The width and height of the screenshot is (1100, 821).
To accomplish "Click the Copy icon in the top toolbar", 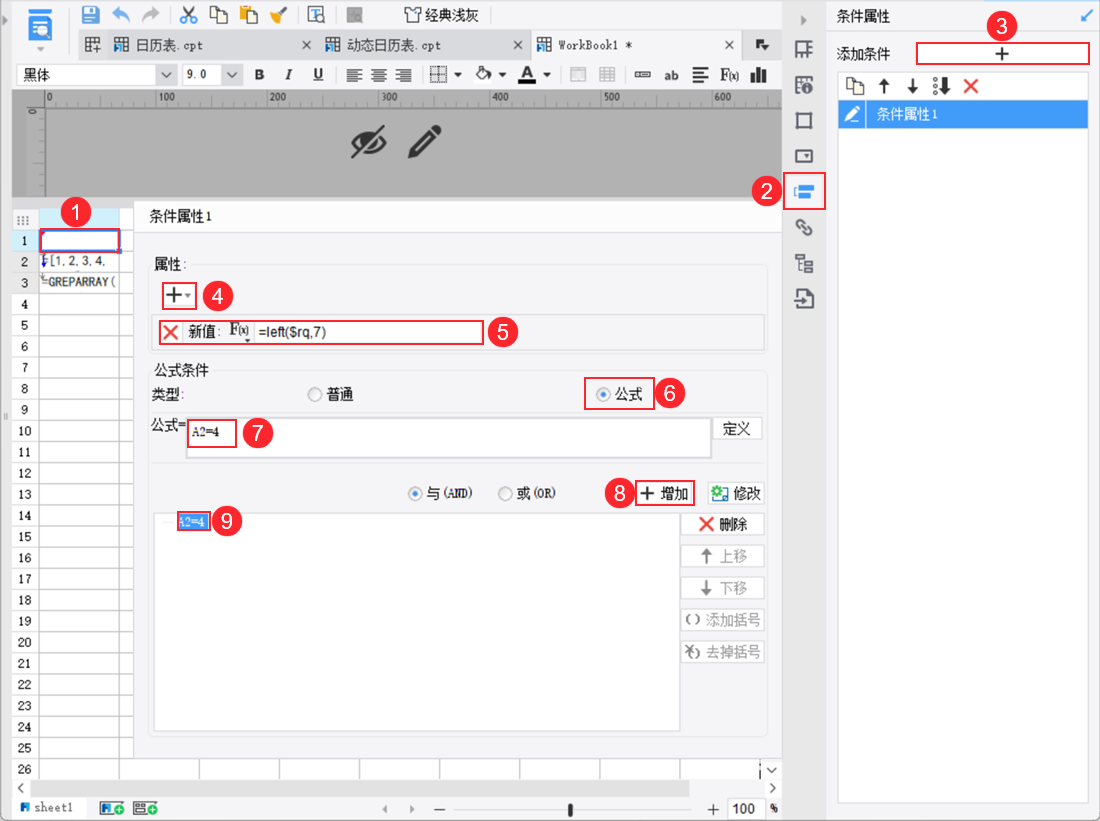I will pyautogui.click(x=219, y=15).
